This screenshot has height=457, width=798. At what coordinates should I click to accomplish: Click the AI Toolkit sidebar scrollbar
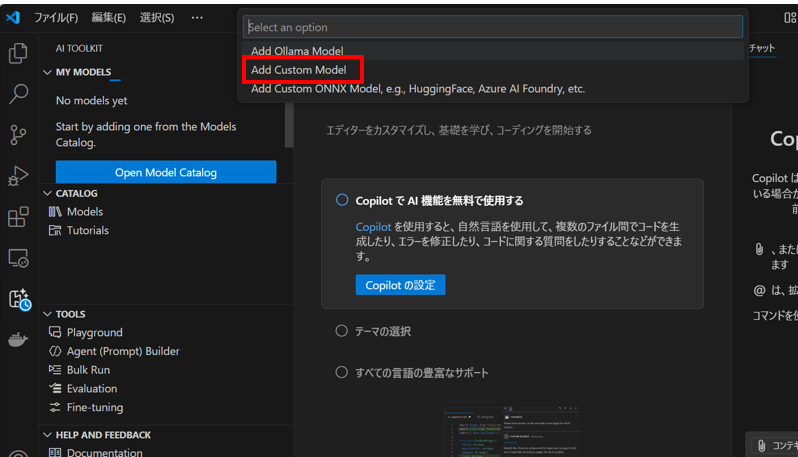[289, 124]
